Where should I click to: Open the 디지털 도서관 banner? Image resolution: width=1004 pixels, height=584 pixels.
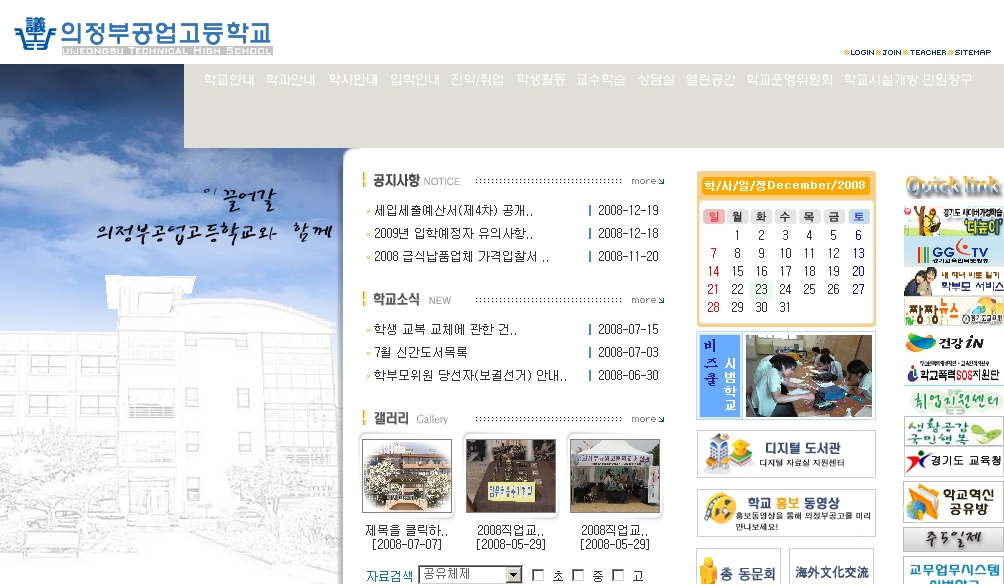coord(786,453)
